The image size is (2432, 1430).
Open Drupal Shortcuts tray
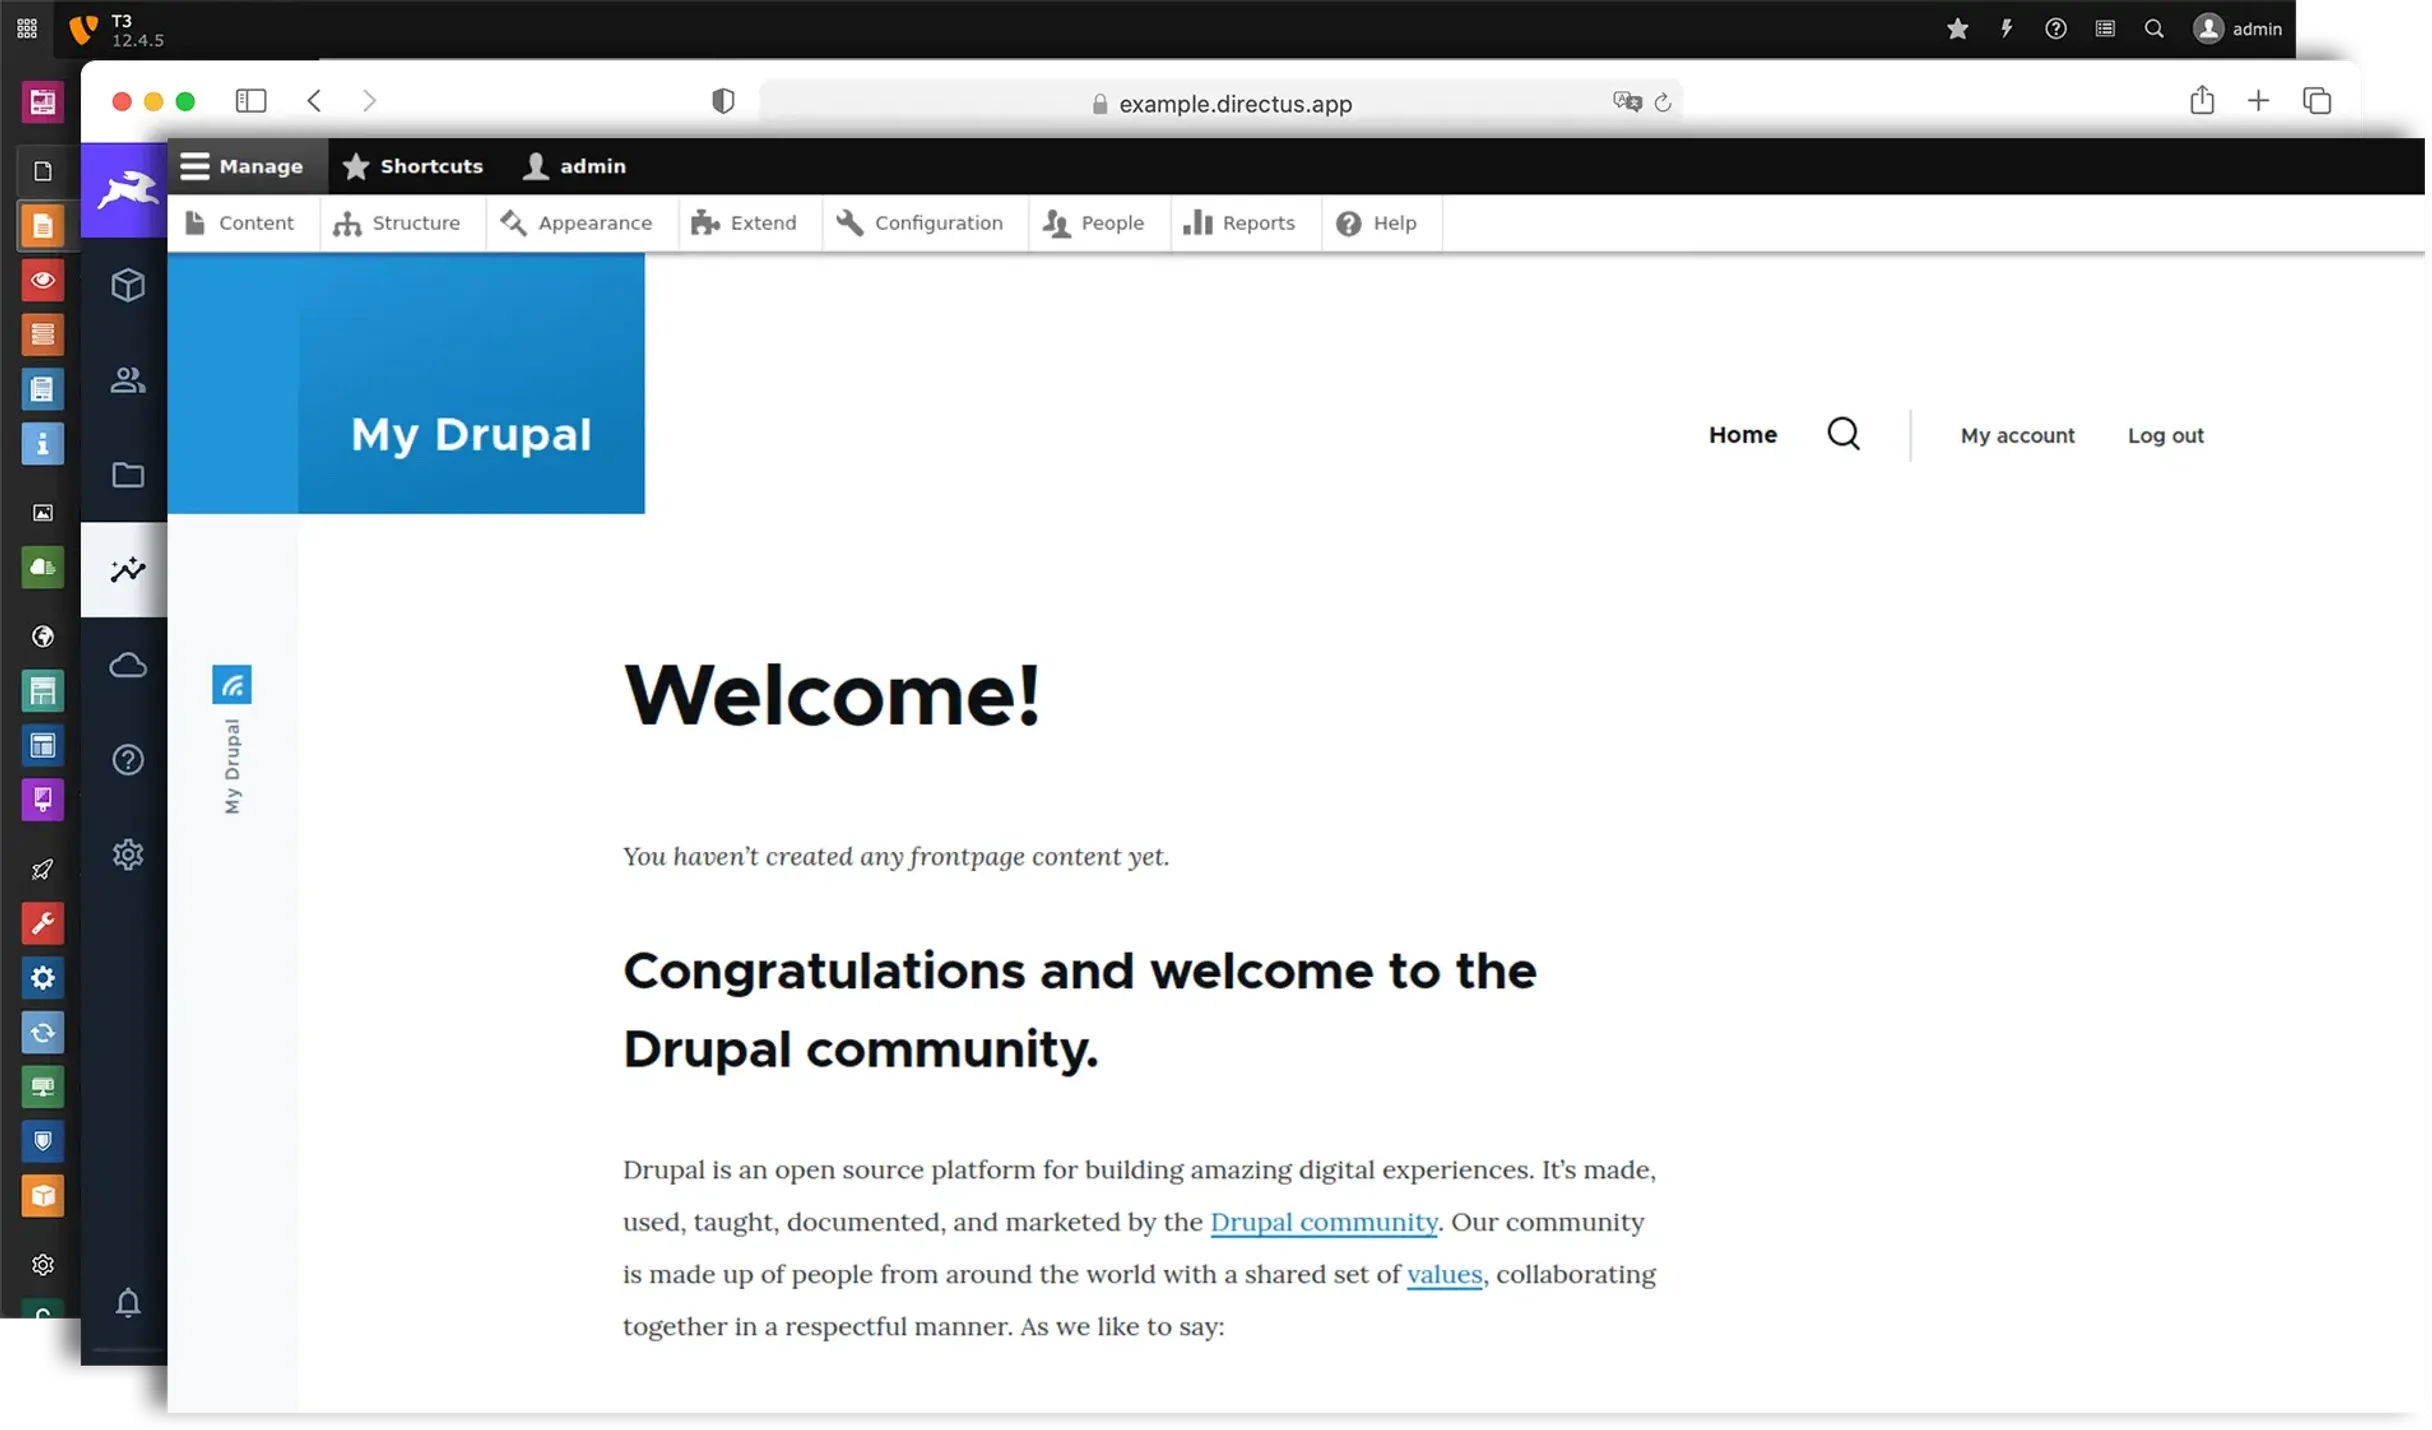[412, 166]
